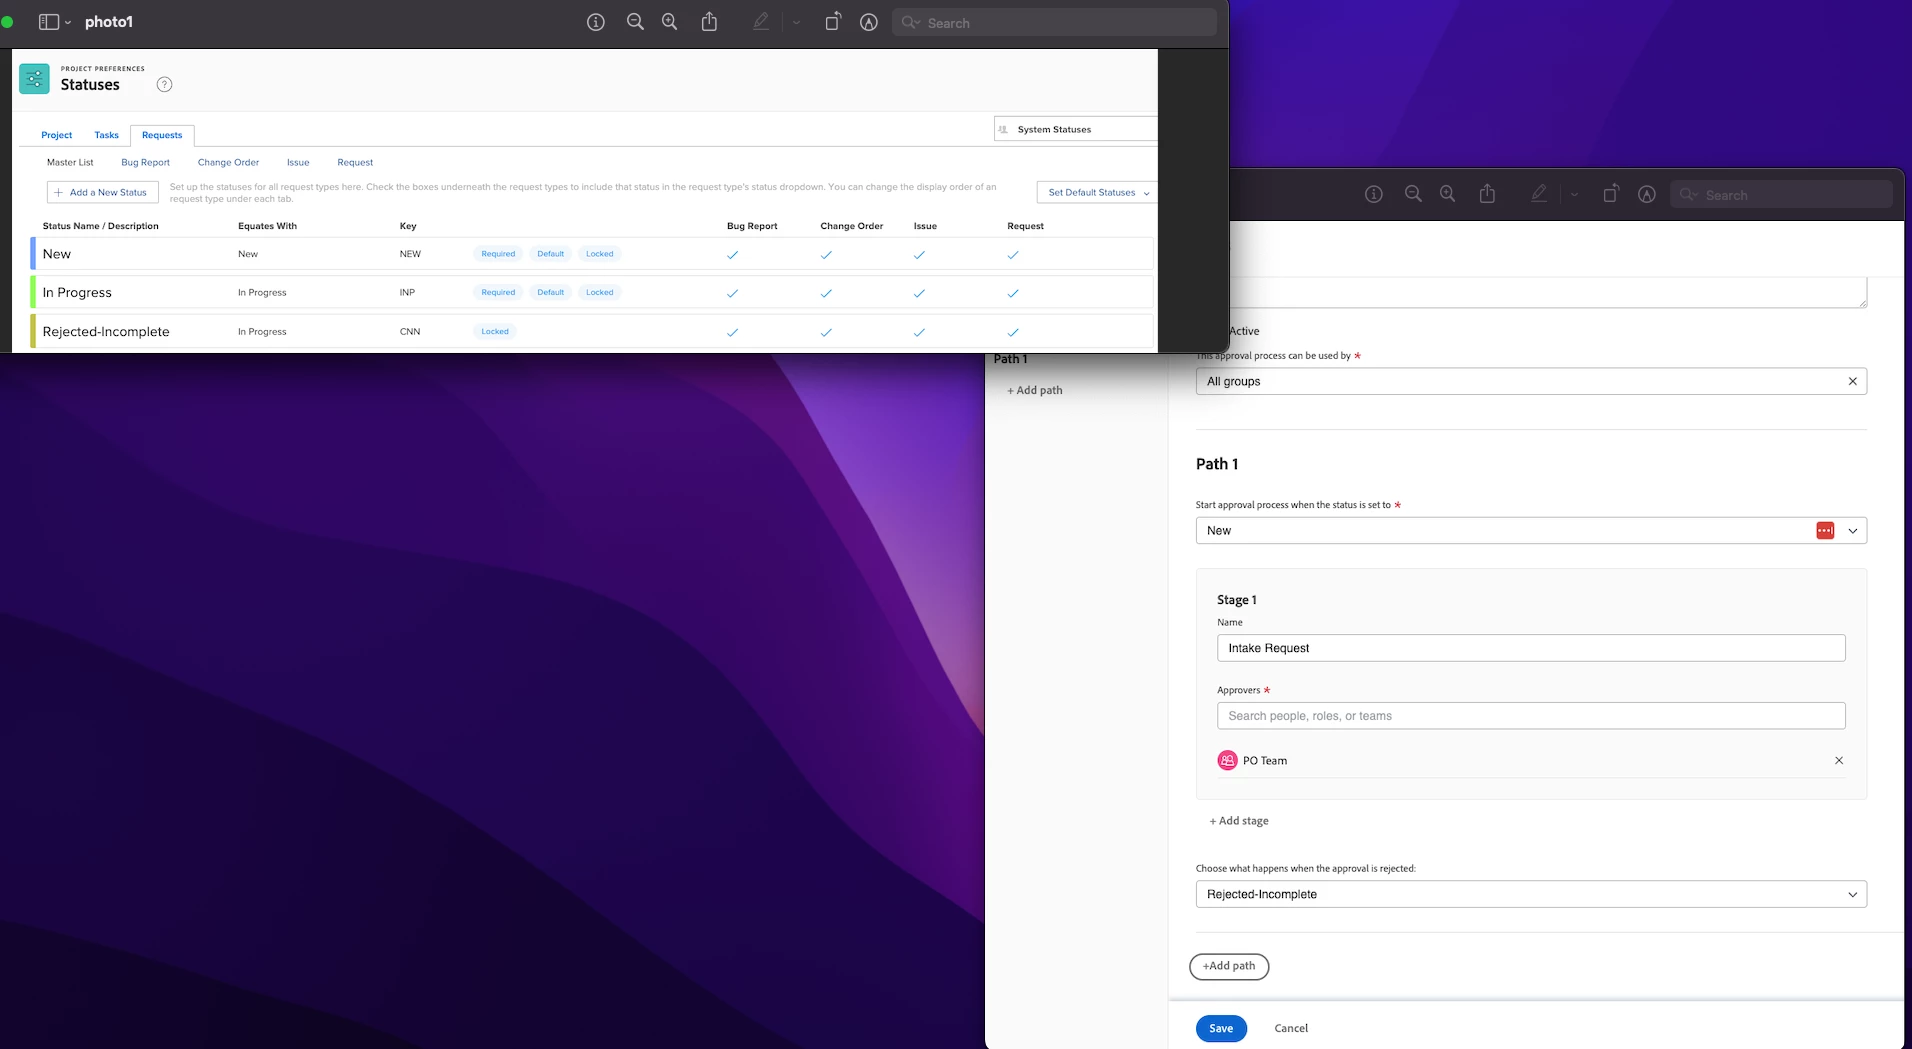Cancel the approval process changes
This screenshot has height=1049, width=1912.
(x=1291, y=1028)
